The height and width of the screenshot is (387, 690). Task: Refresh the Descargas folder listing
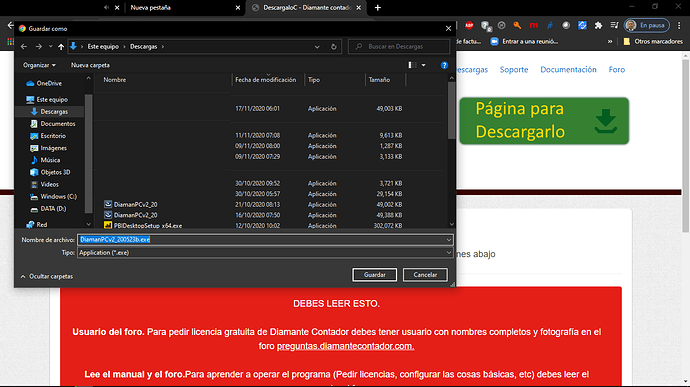[334, 46]
